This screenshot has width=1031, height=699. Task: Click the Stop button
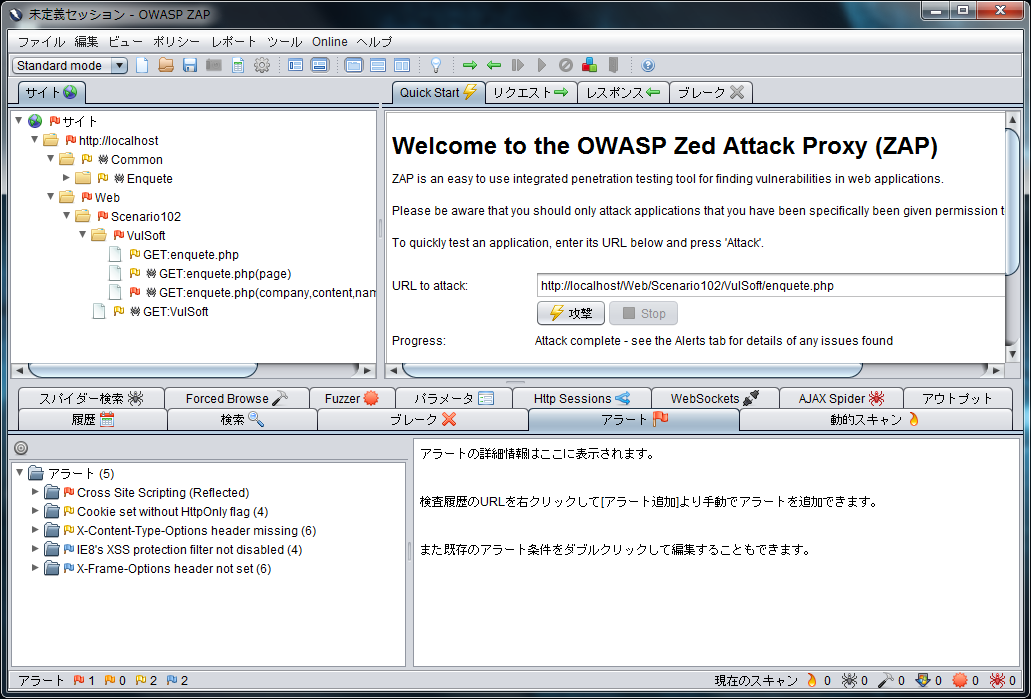click(643, 313)
